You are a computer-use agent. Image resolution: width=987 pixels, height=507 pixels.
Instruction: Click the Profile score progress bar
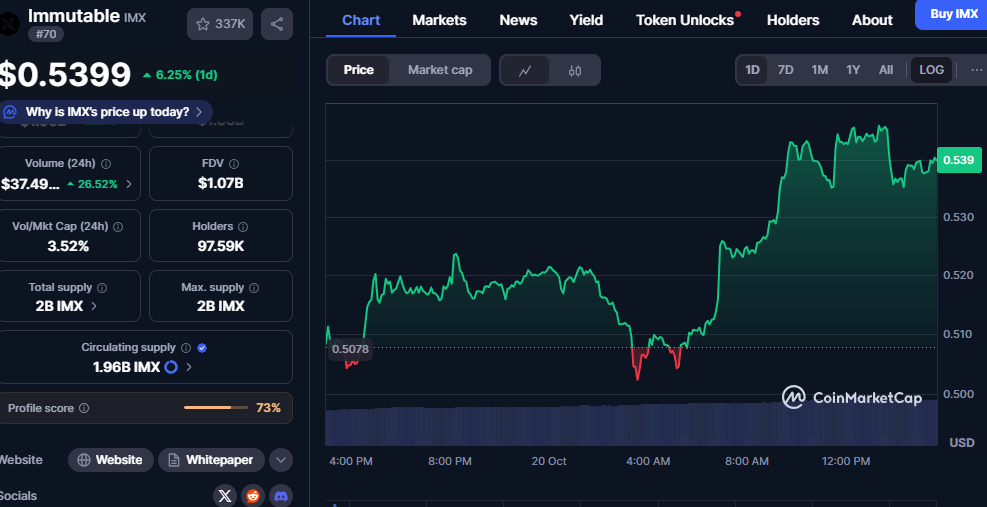pos(215,408)
